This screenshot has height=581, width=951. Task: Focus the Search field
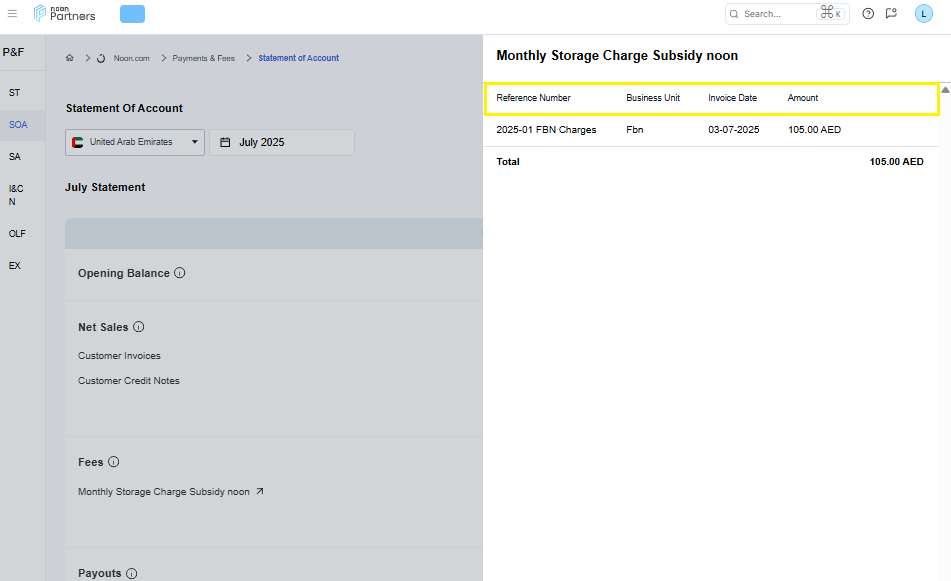[x=787, y=14]
